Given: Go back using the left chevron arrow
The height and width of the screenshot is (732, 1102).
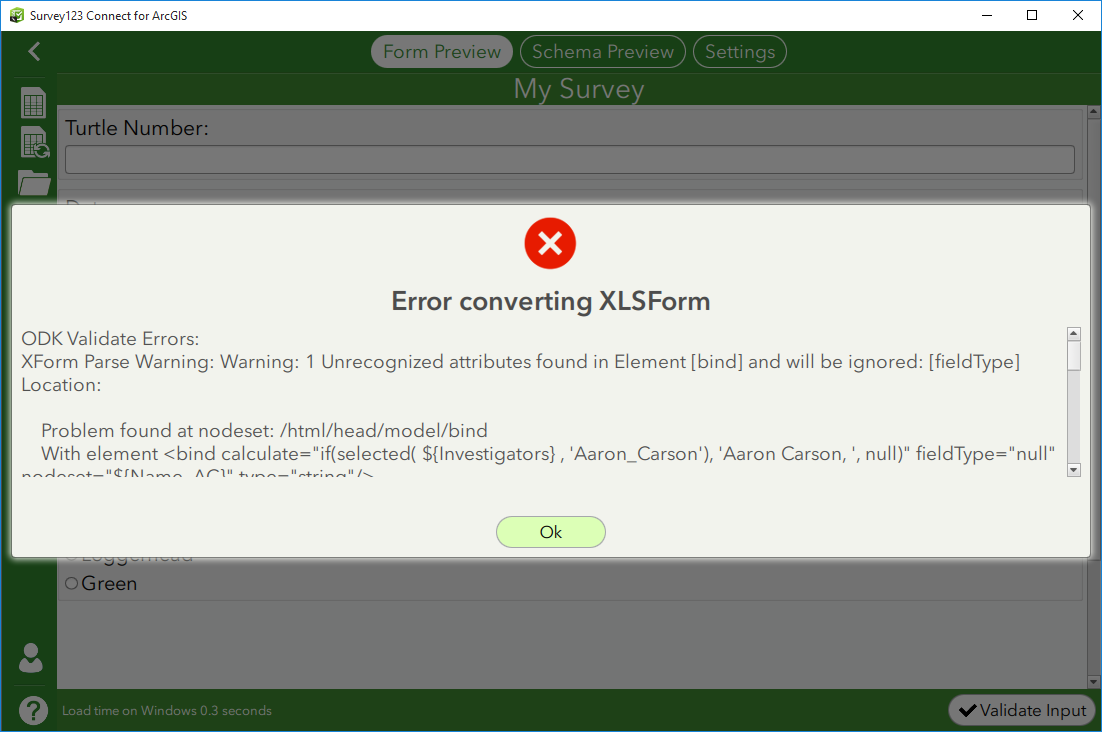Looking at the screenshot, I should pyautogui.click(x=34, y=51).
